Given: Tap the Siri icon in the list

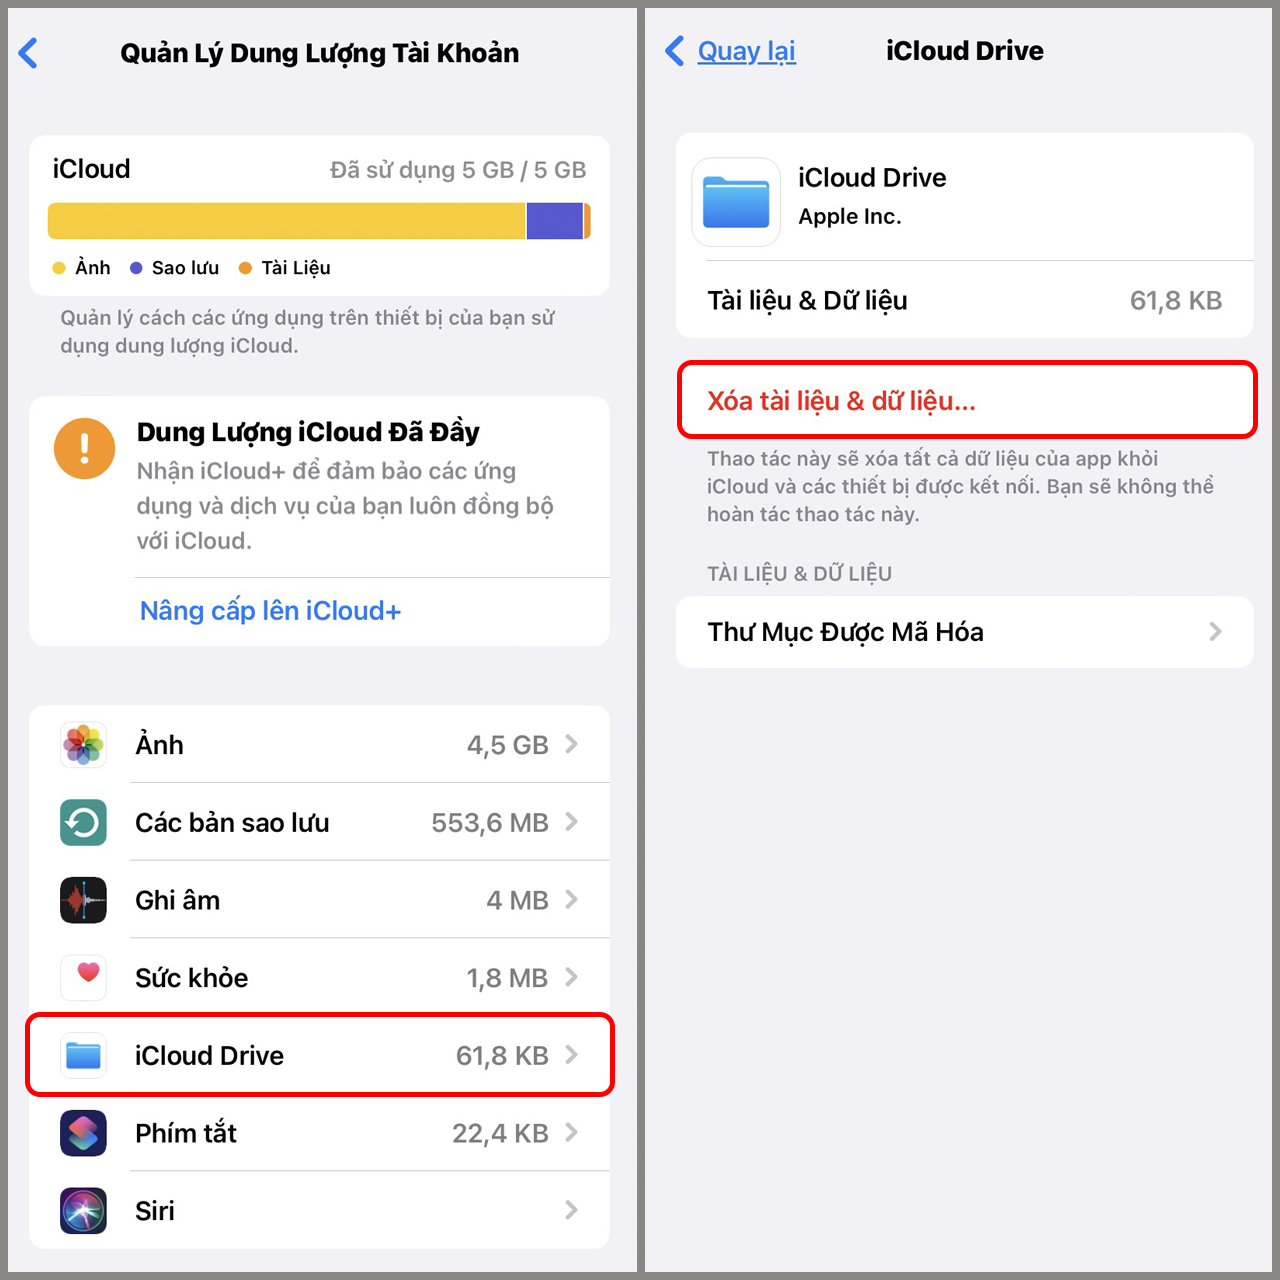Looking at the screenshot, I should [x=83, y=1210].
